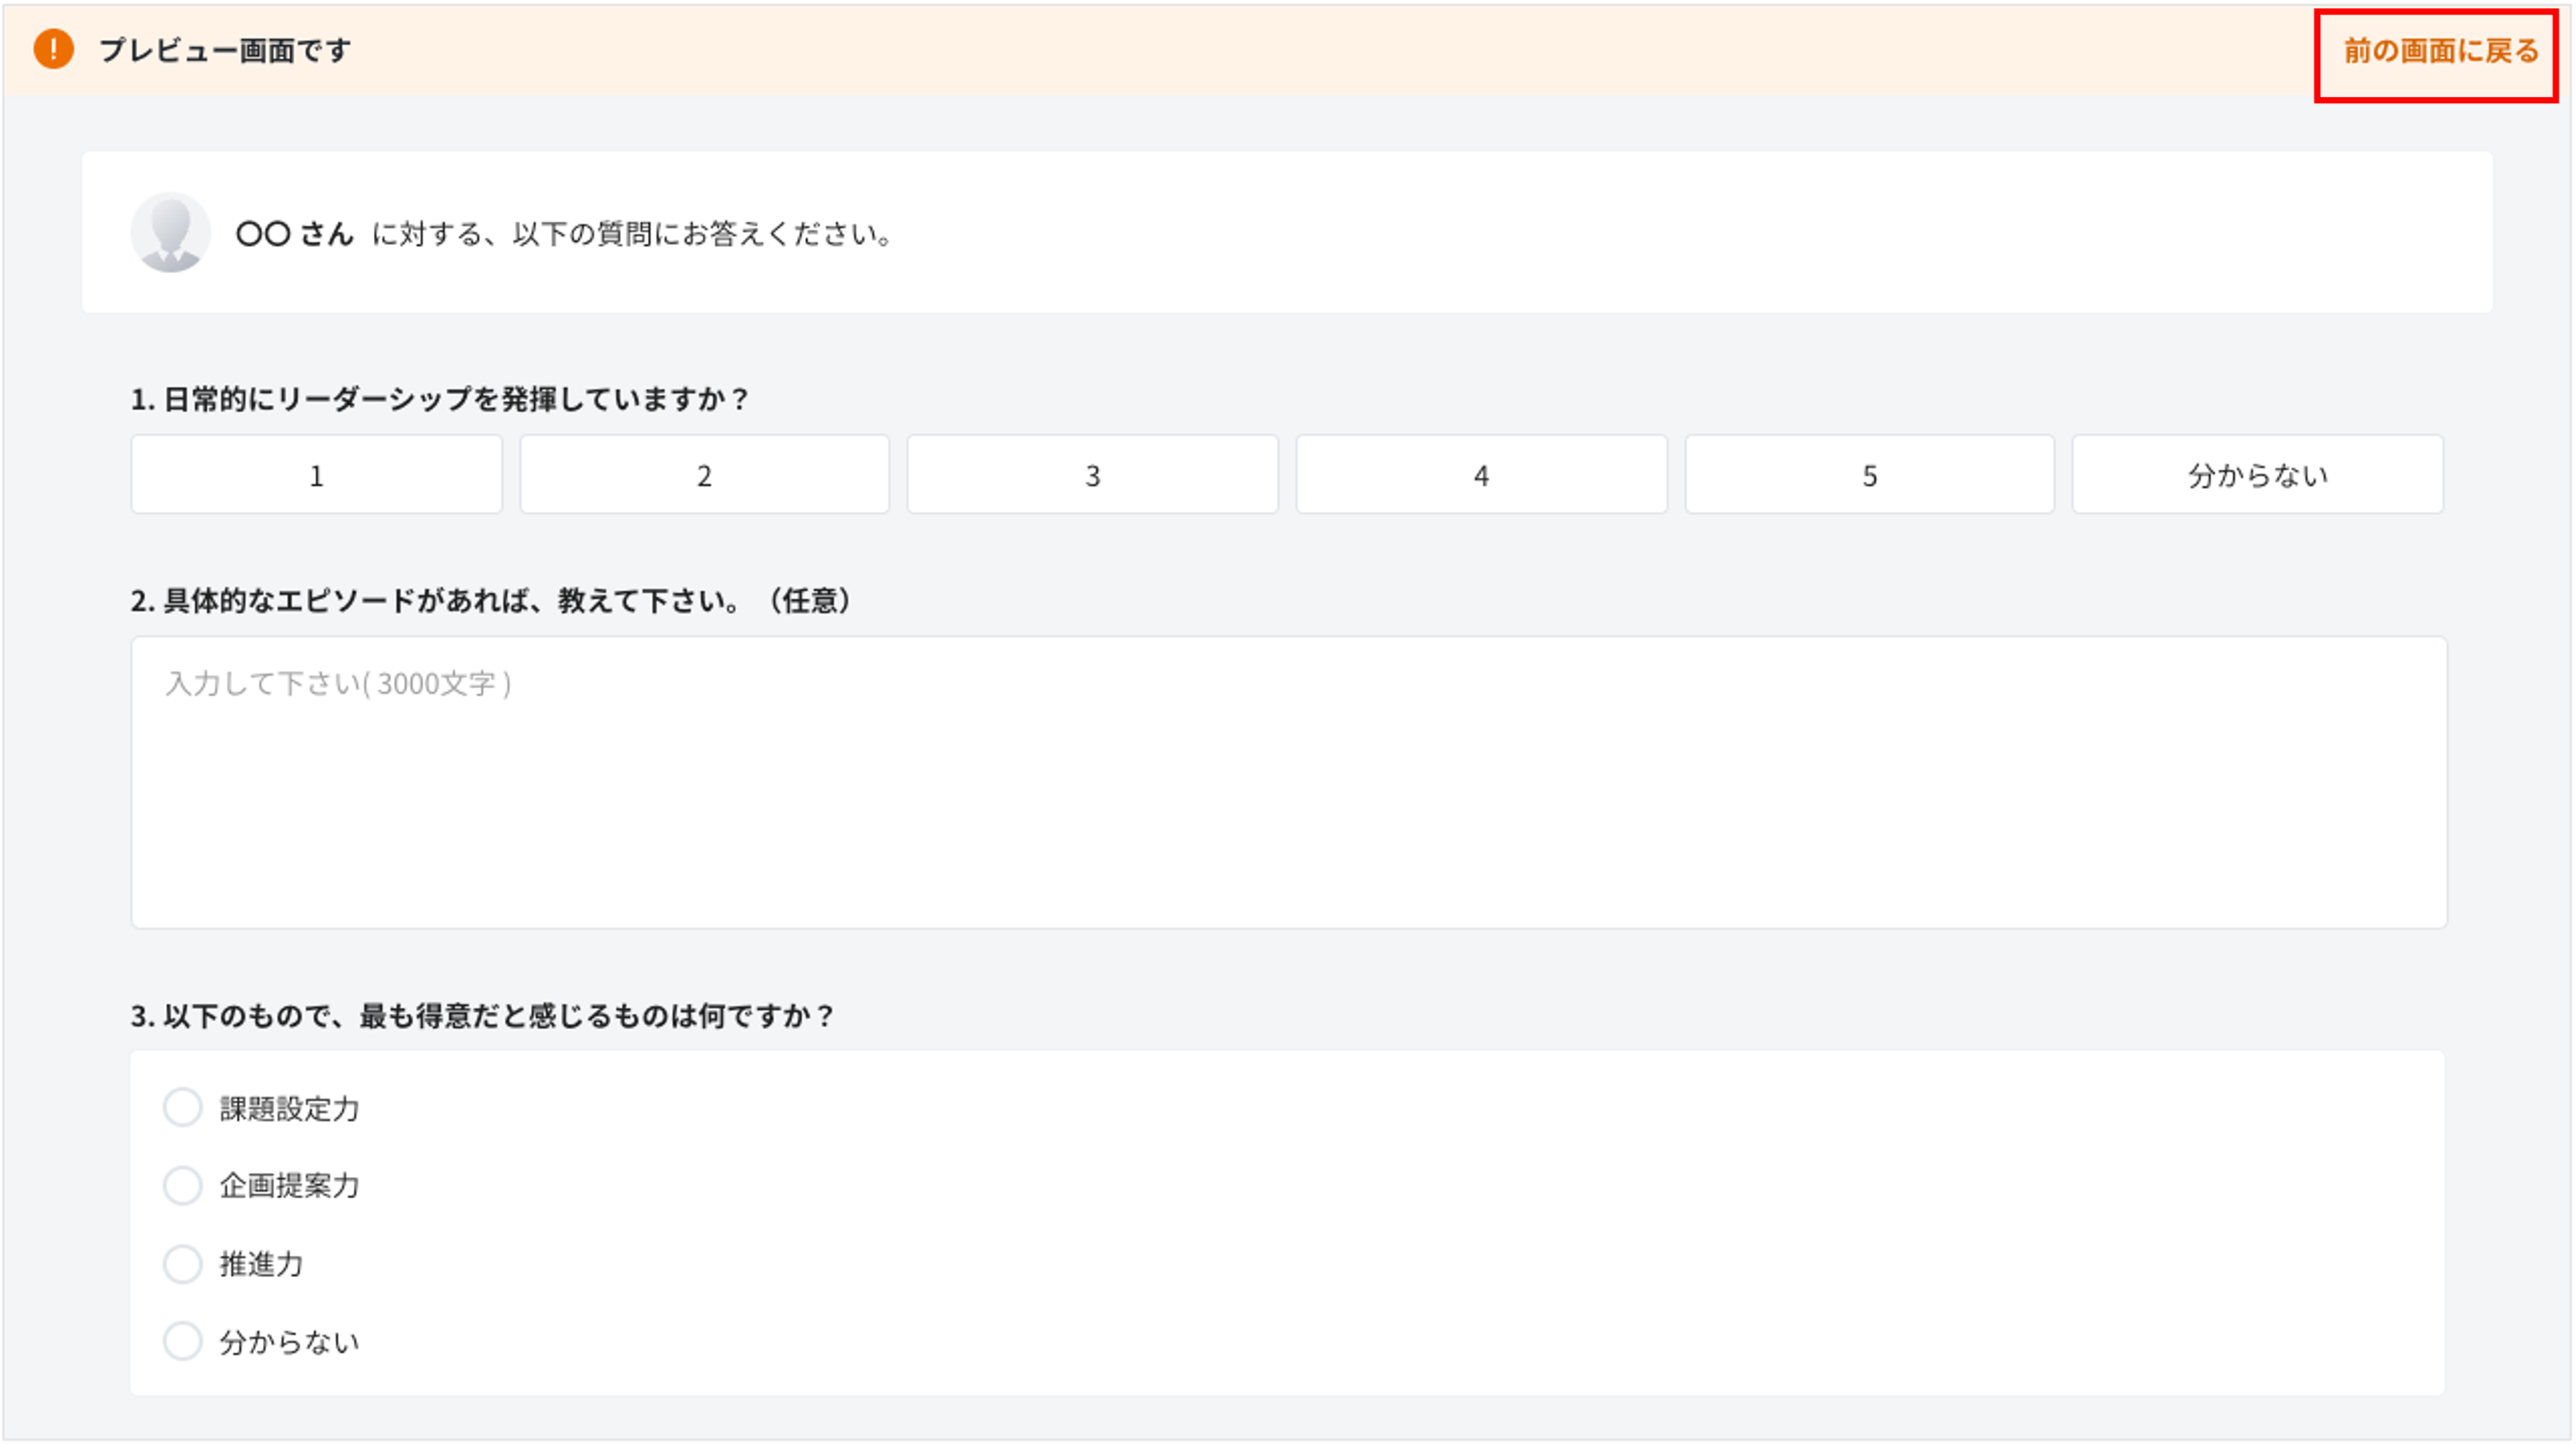Click the gray user avatar image
The height and width of the screenshot is (1445, 2576).
coord(170,233)
